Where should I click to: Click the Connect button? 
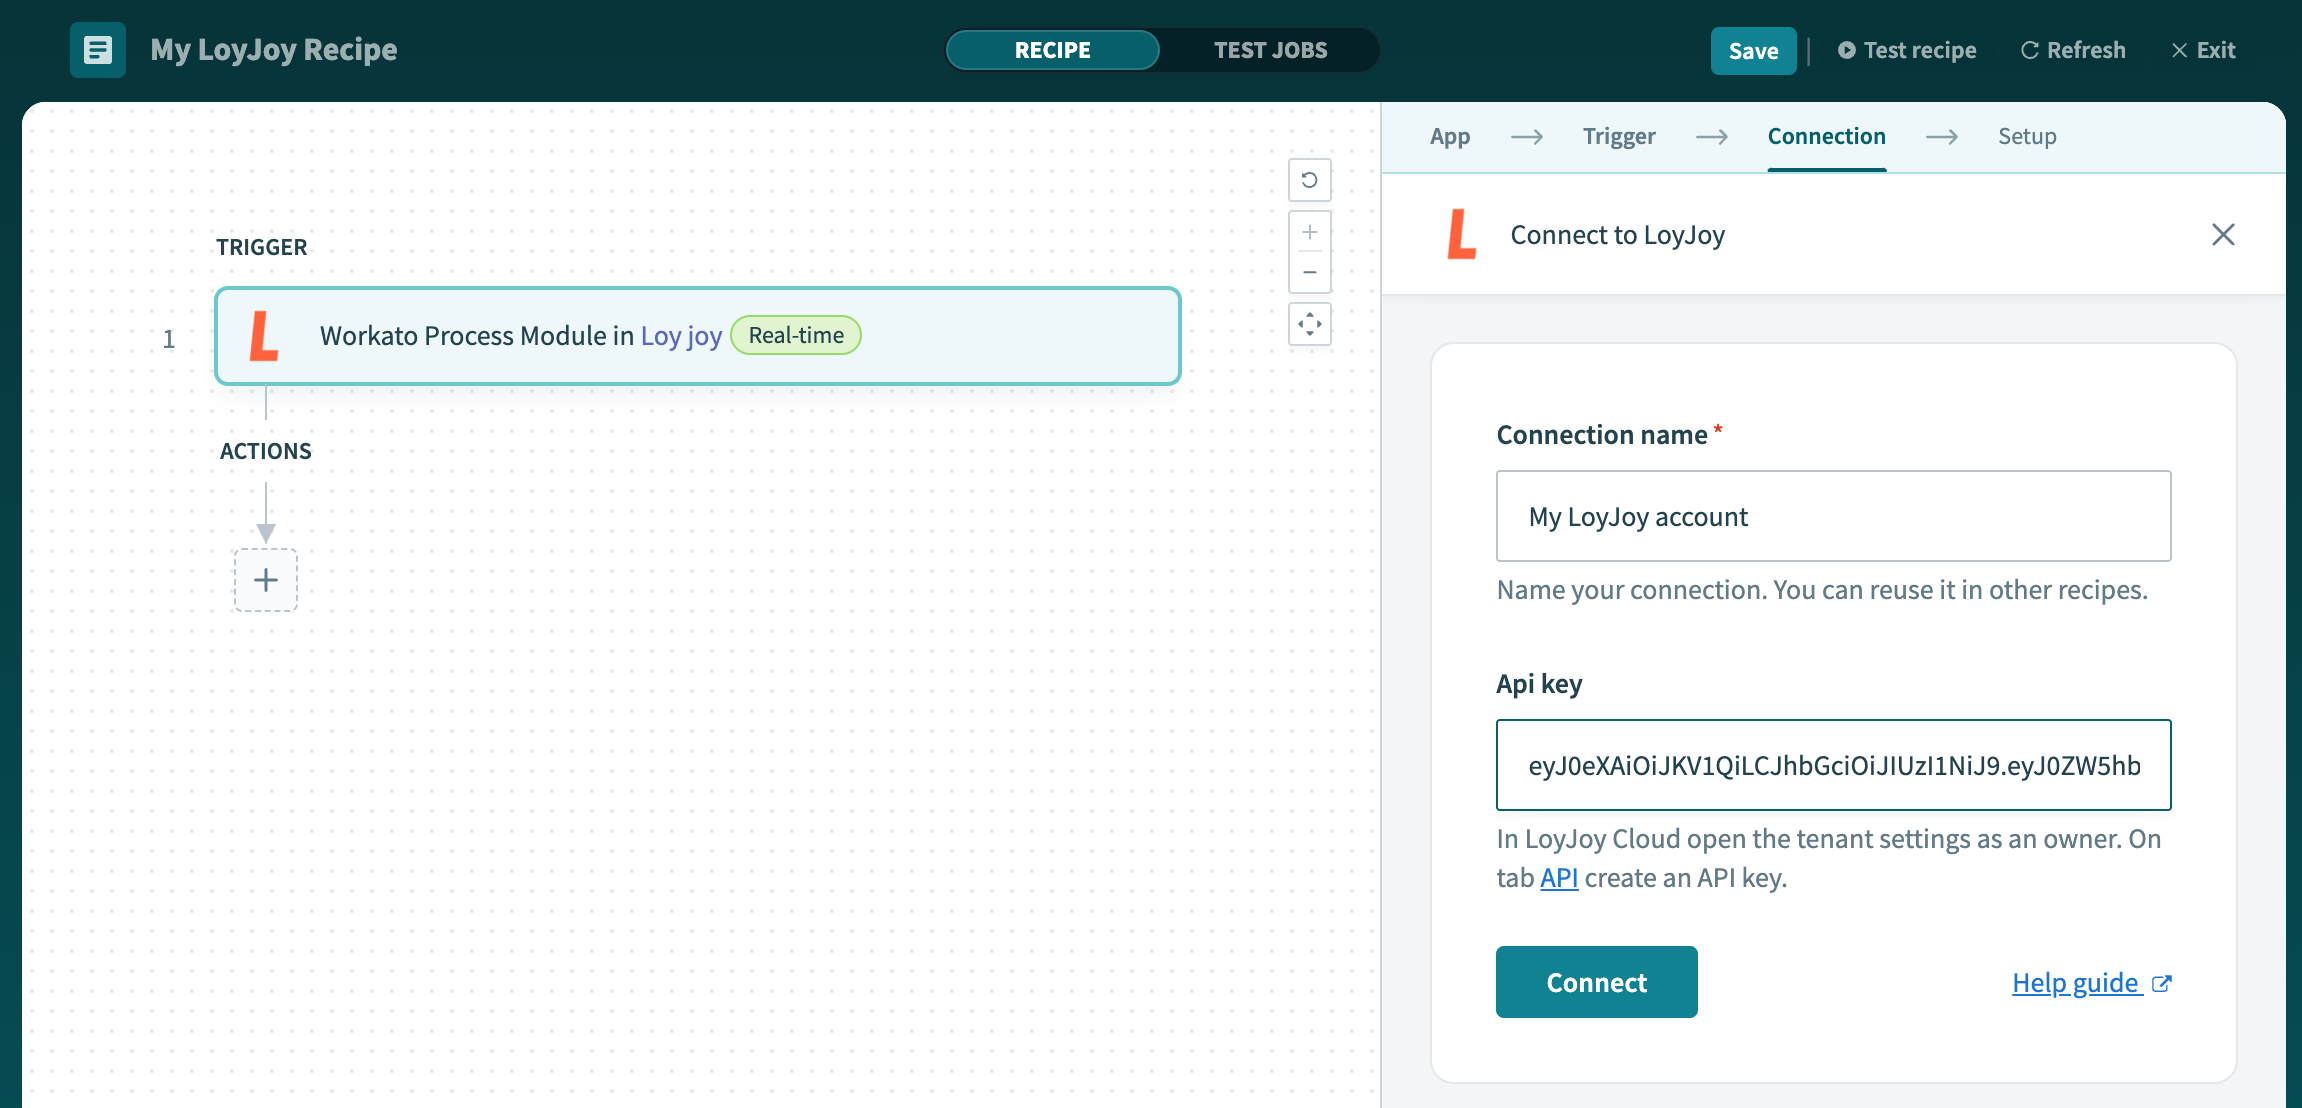[1596, 982]
